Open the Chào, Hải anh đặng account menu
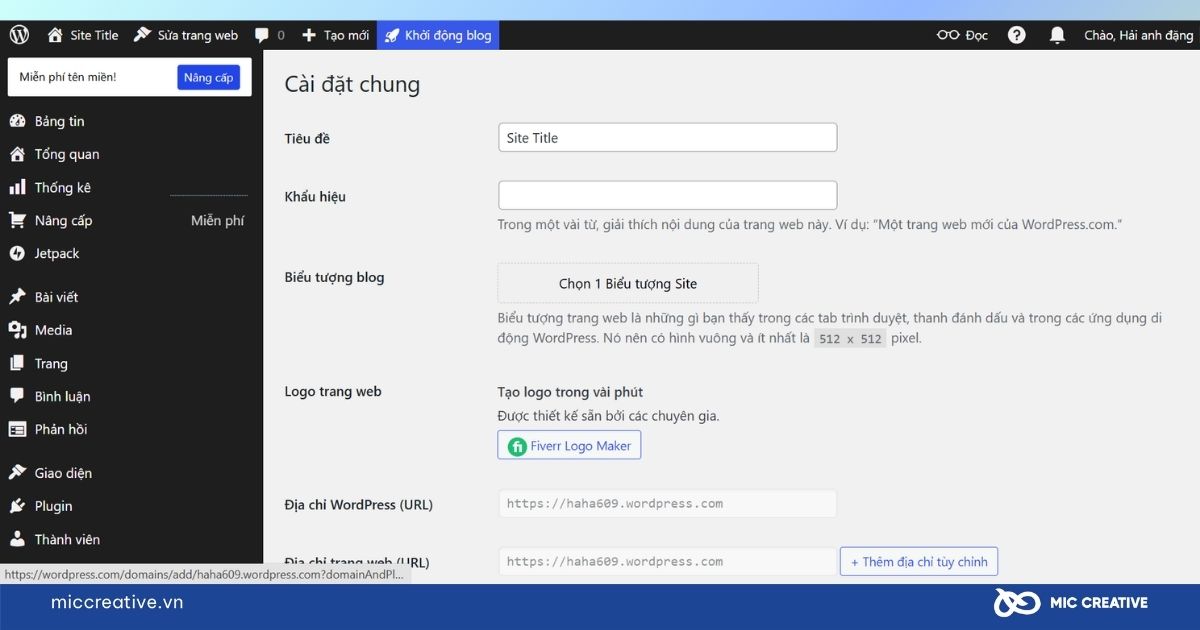 coord(1138,35)
